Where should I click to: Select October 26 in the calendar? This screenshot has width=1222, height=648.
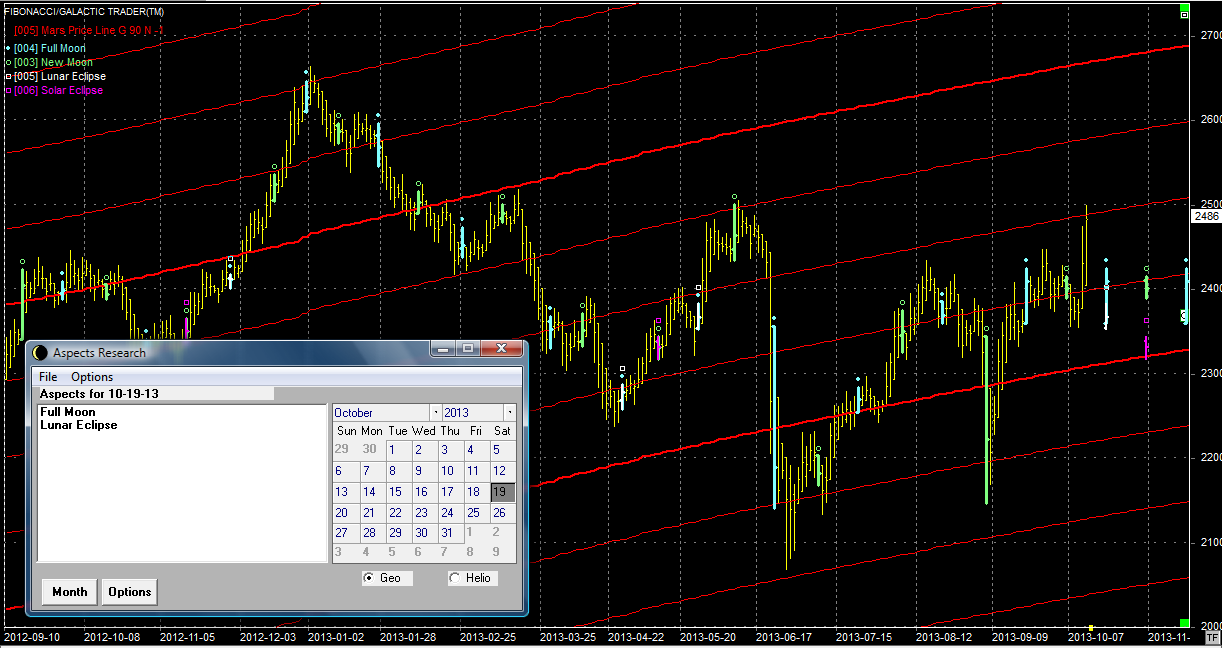[x=499, y=513]
